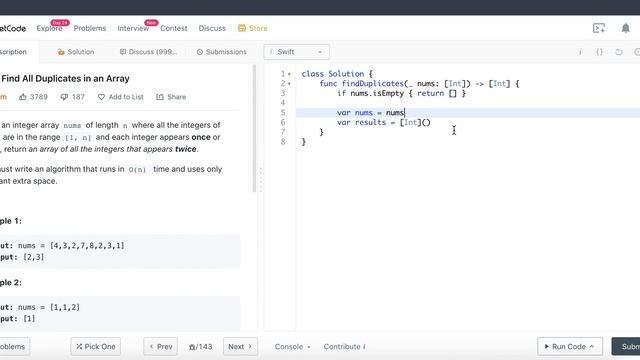The image size is (640, 360).
Task: Open the Interview menu item
Action: coord(133,28)
